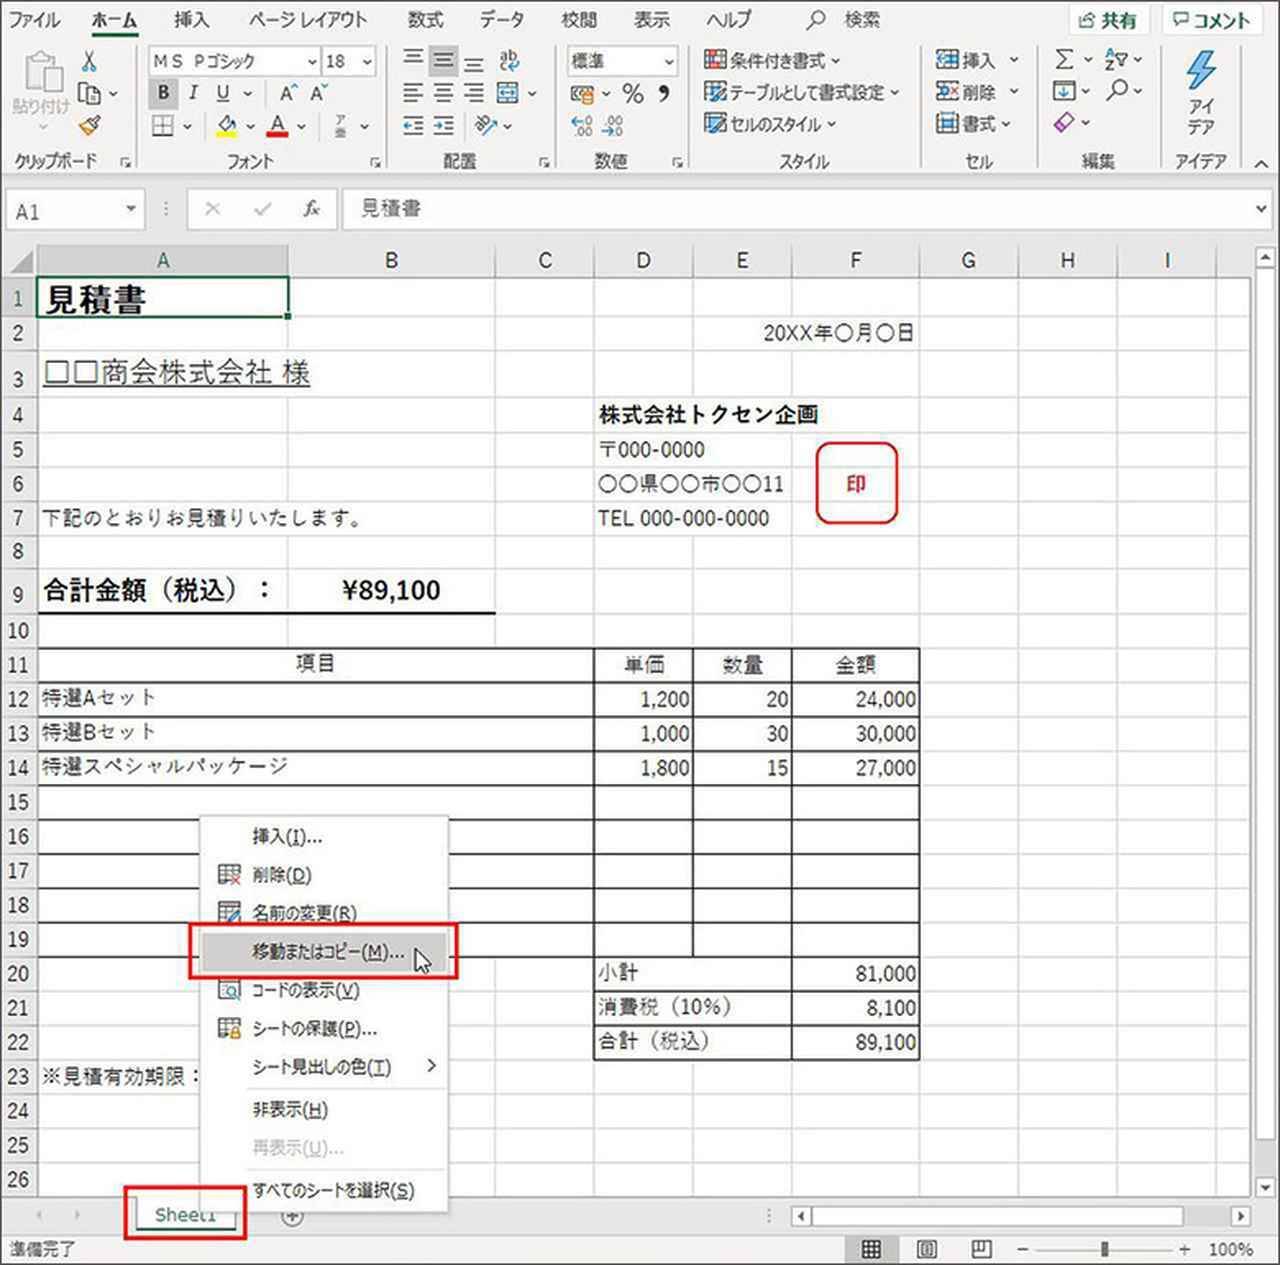This screenshot has height=1265, width=1280.
Task: Click the Find and Select magnifier icon
Action: pos(1118,91)
